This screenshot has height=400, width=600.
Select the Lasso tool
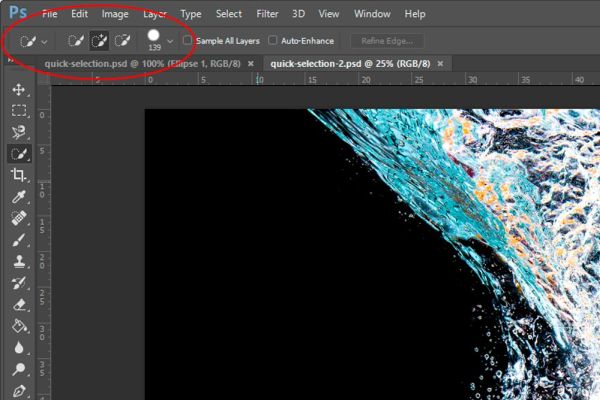click(18, 132)
